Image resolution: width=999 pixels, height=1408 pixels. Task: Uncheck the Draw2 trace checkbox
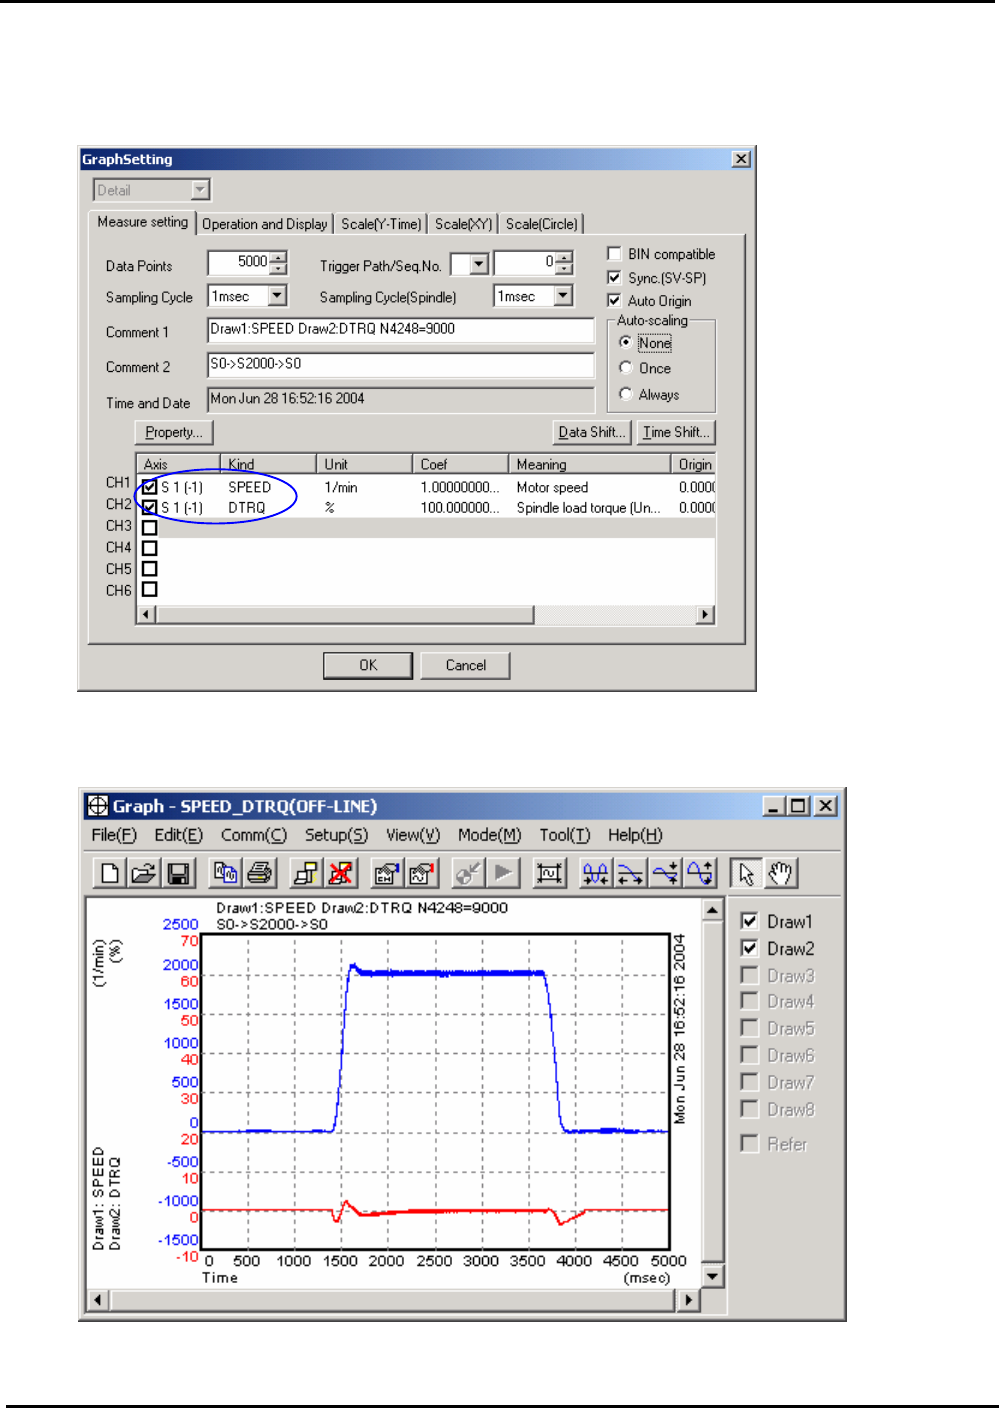point(749,948)
